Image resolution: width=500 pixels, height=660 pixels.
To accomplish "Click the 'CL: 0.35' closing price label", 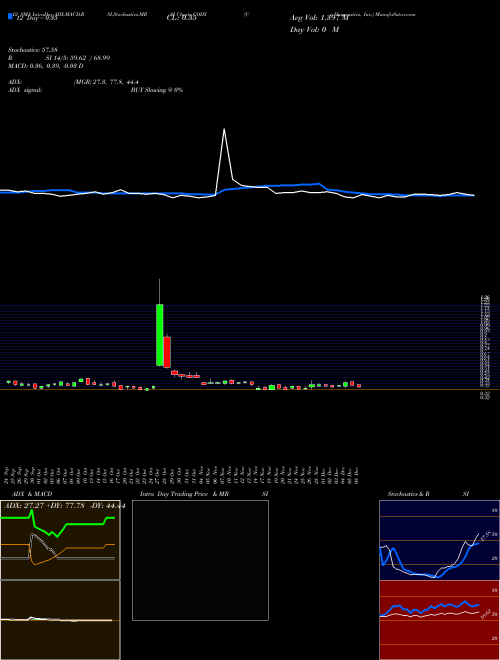I will (181, 18).
